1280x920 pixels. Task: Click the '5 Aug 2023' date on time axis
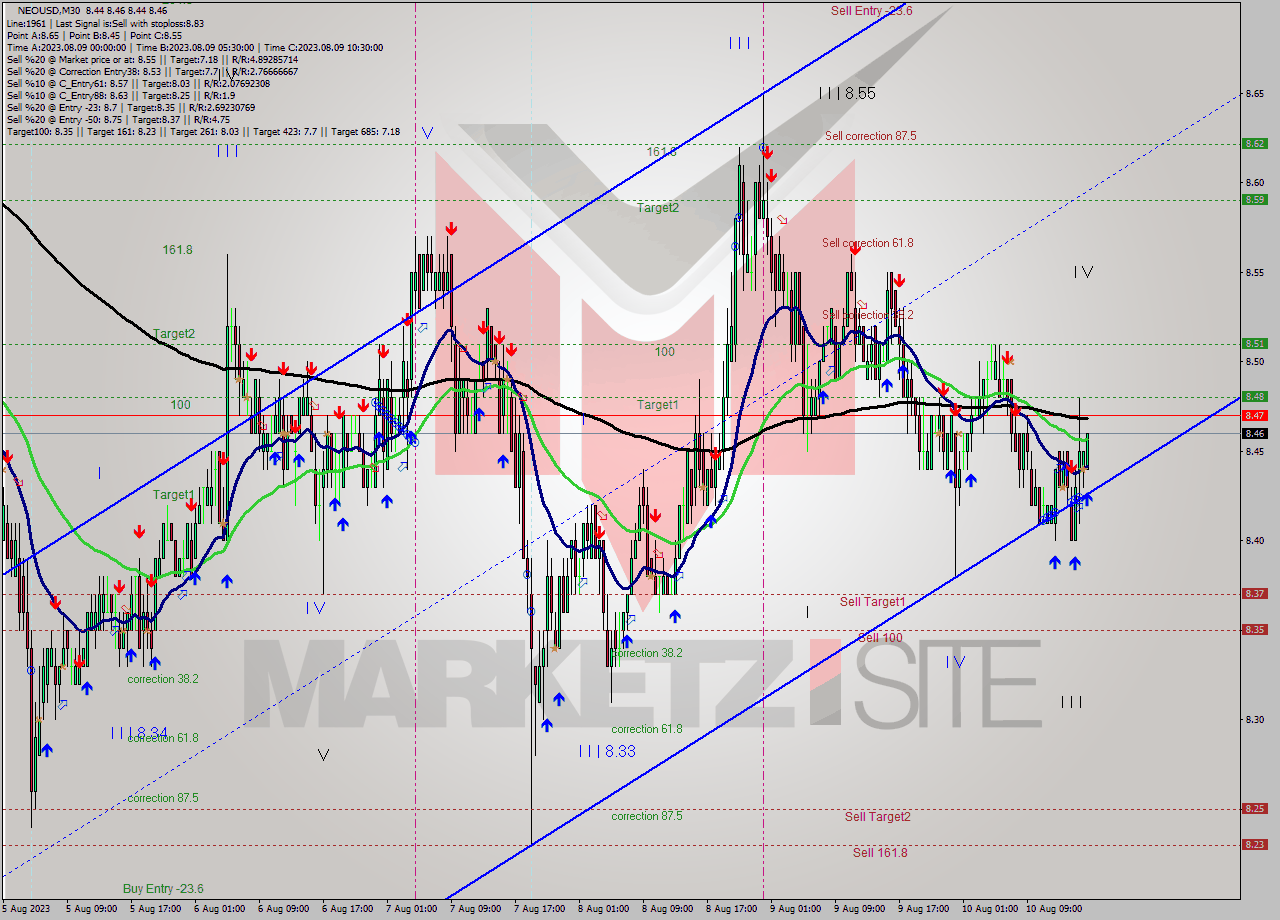click(x=25, y=909)
